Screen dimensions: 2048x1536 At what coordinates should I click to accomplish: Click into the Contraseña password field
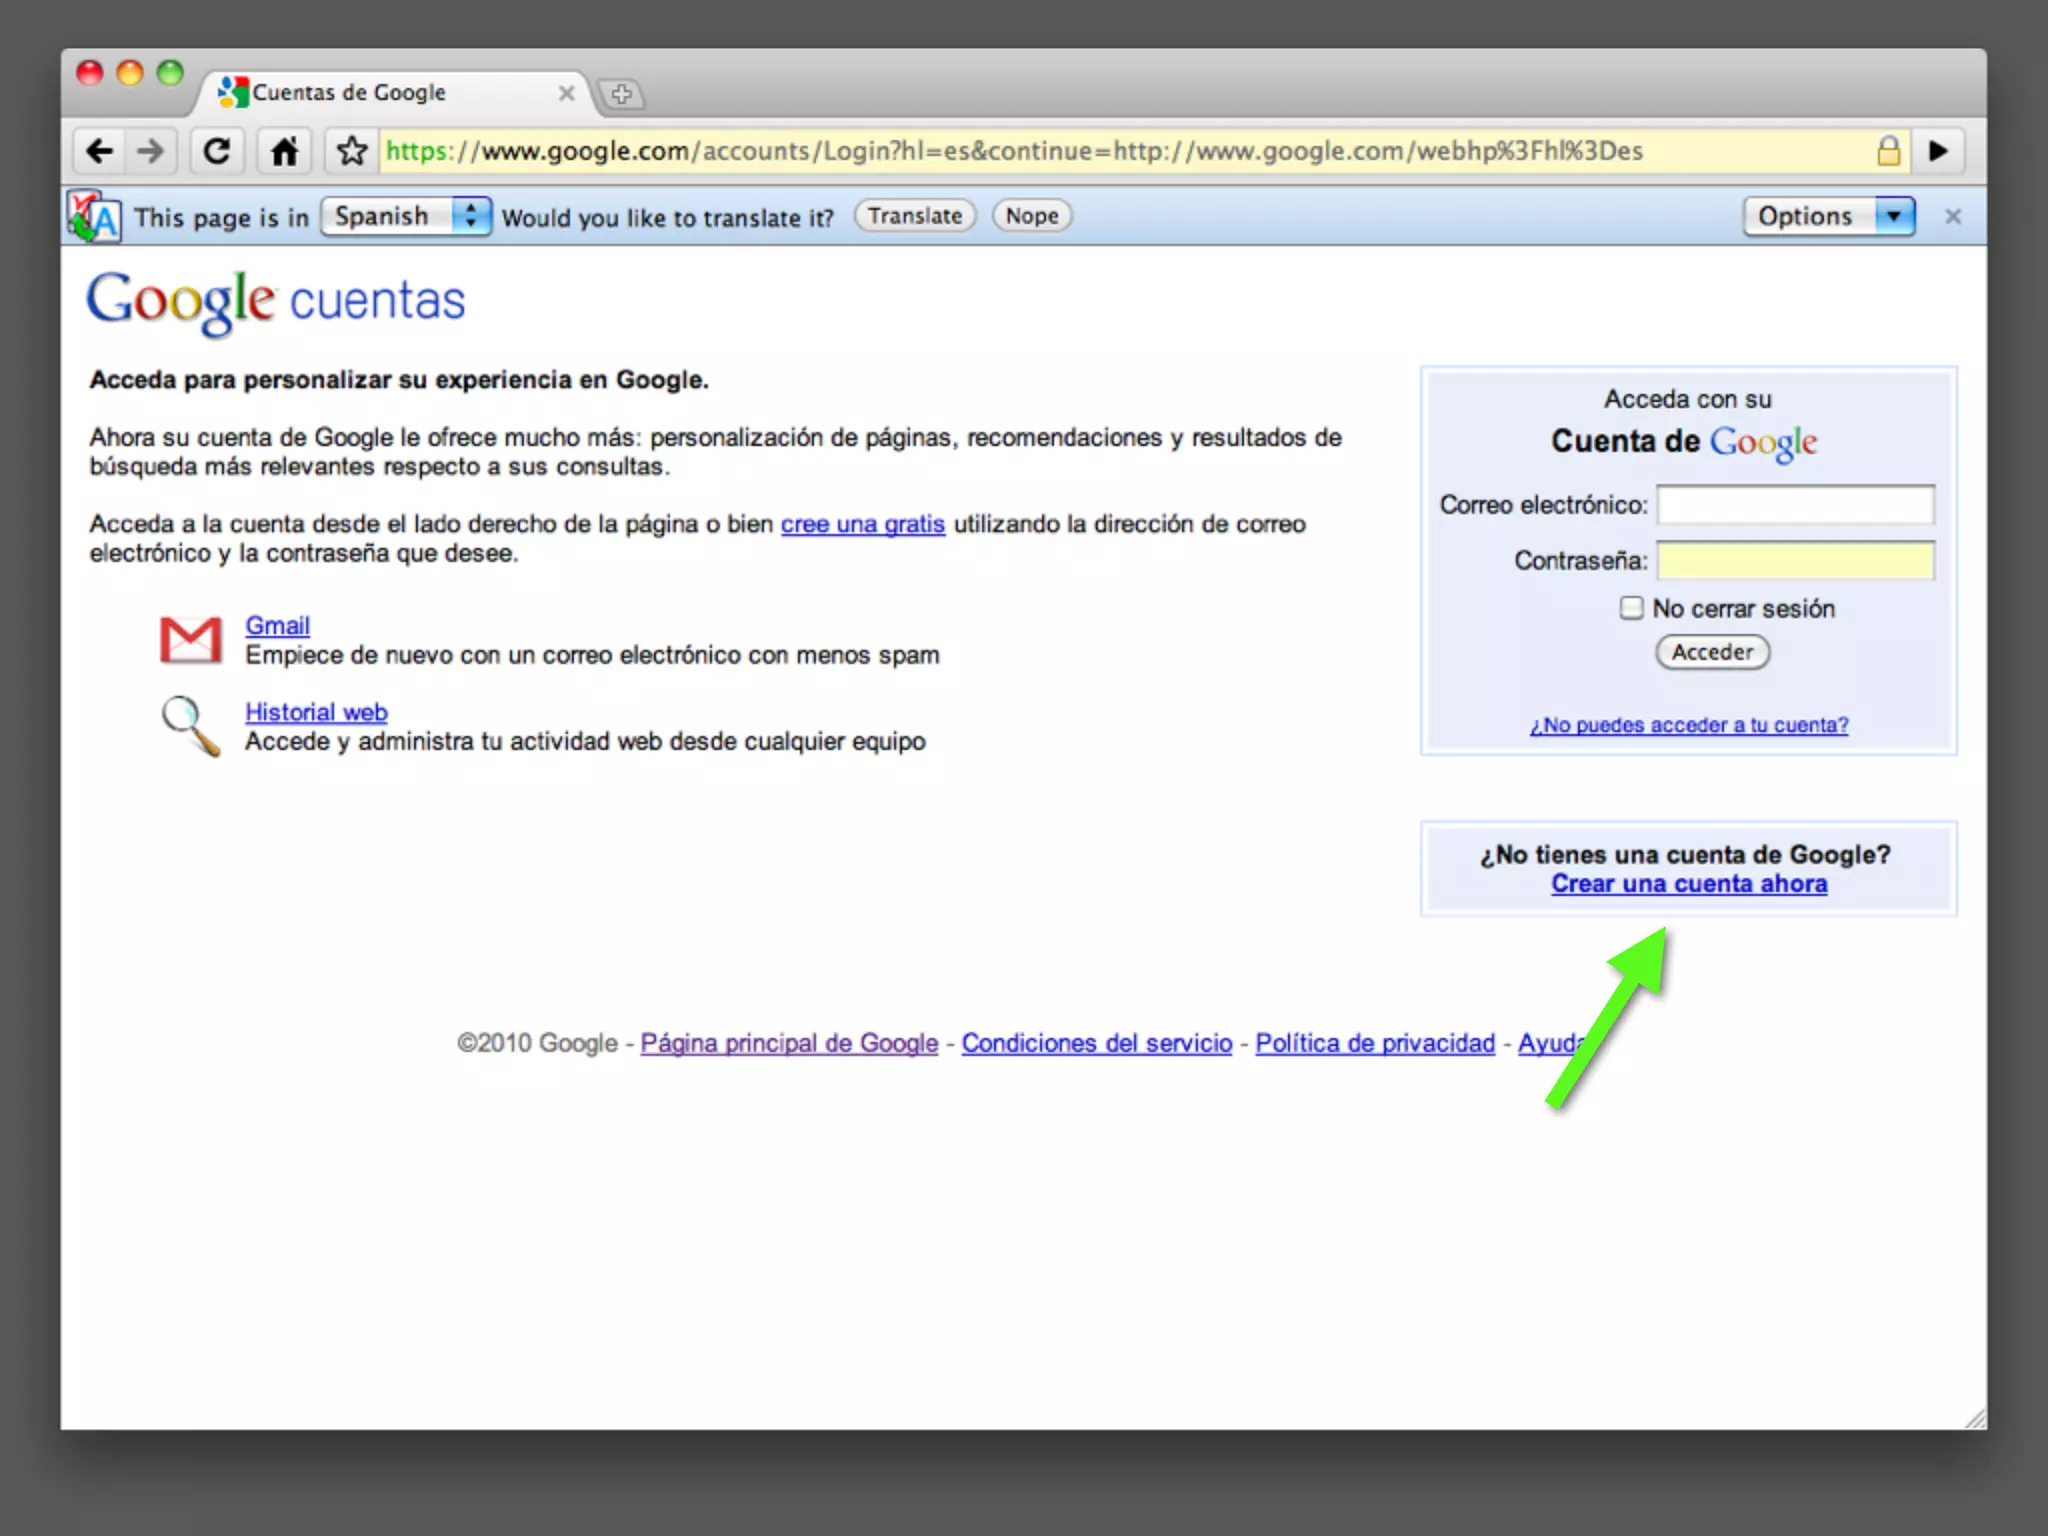tap(1795, 560)
